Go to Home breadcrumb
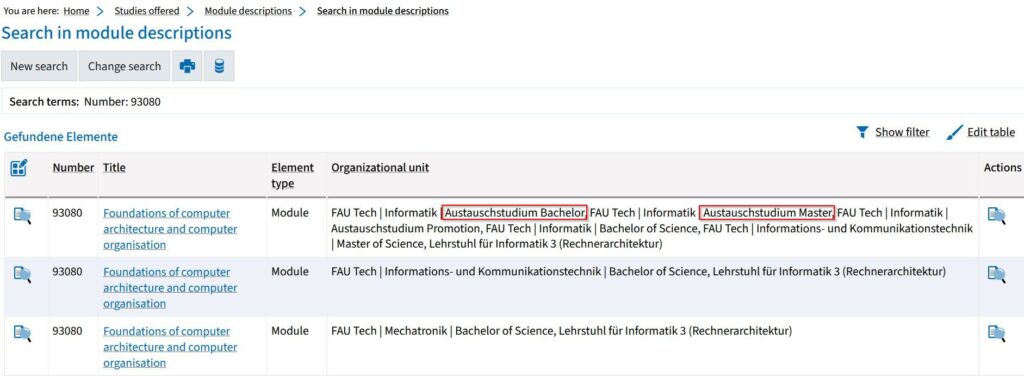The height and width of the screenshot is (376, 1024). (x=76, y=11)
